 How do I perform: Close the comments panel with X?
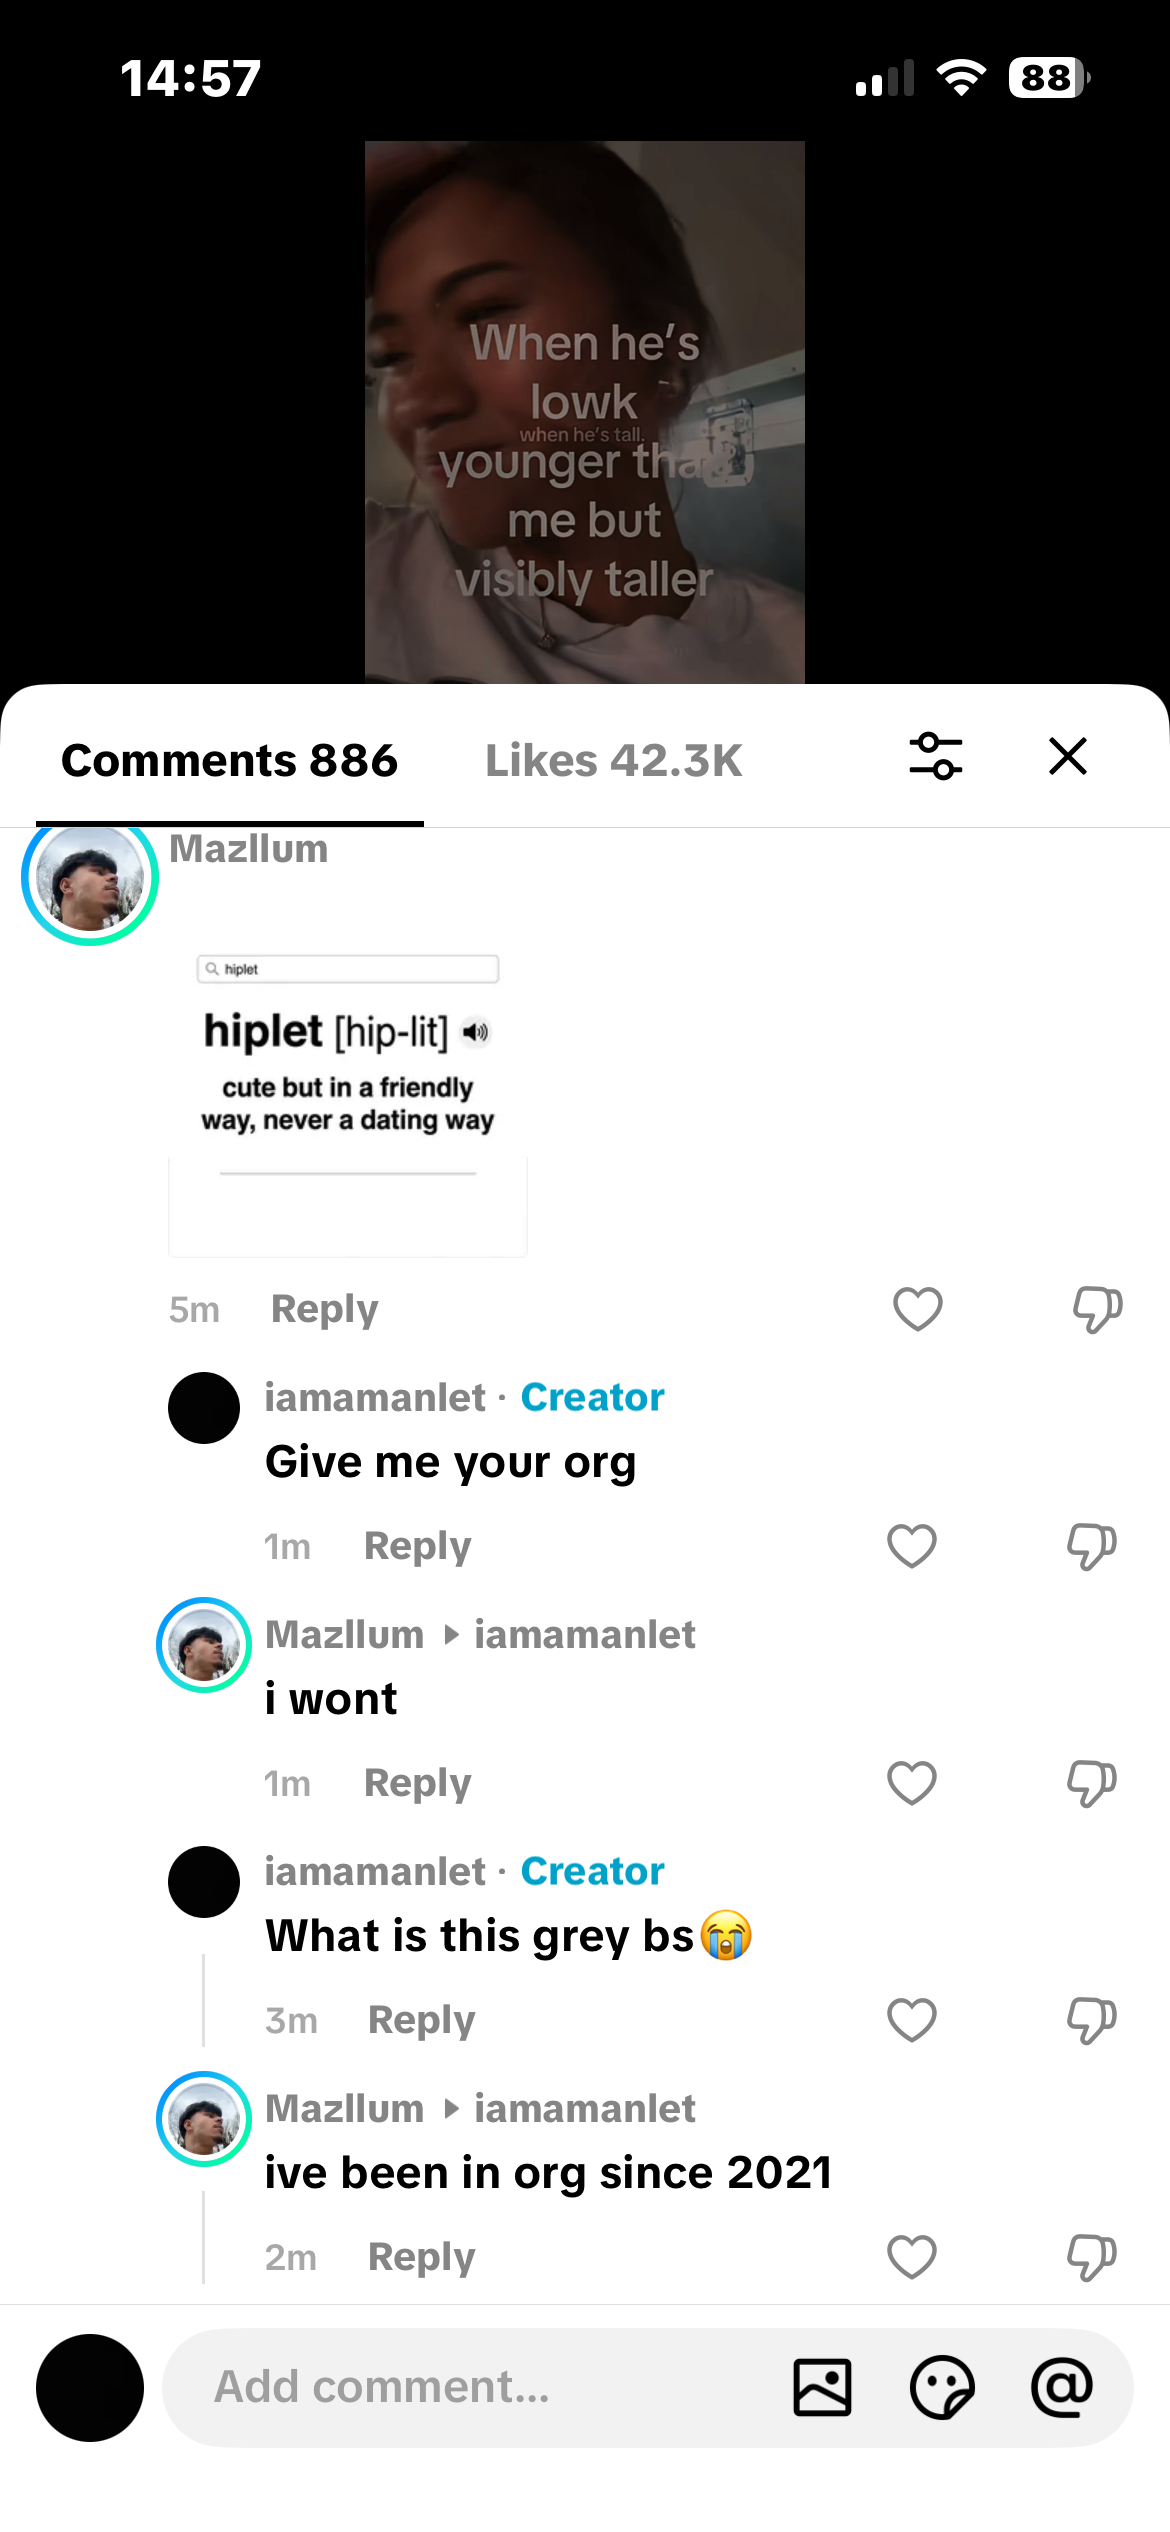(x=1068, y=757)
